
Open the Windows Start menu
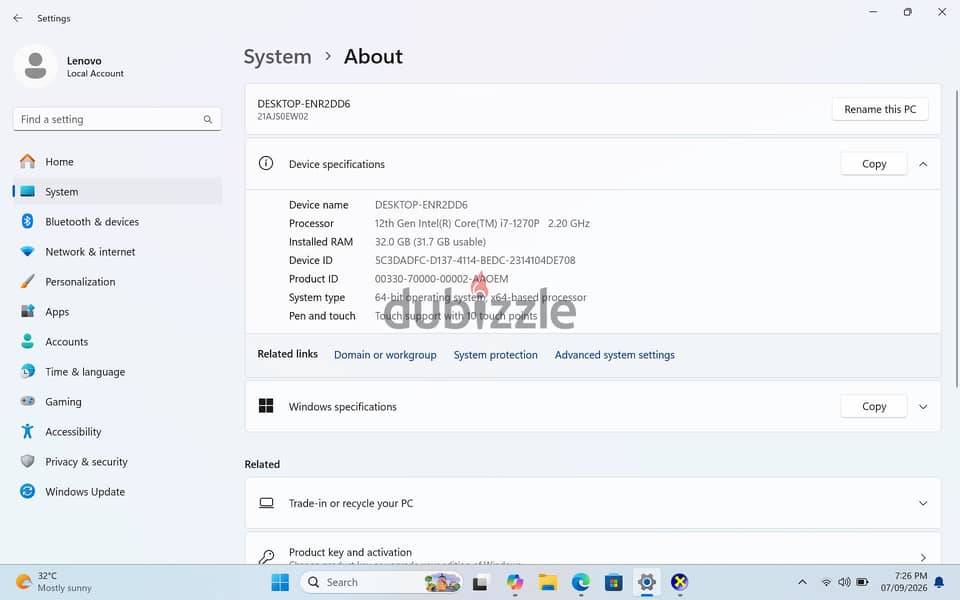[x=280, y=582]
